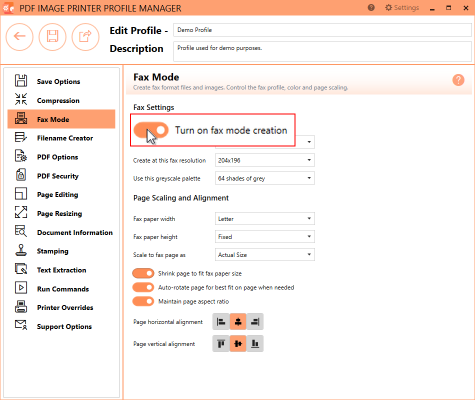Click the Page Editing icon
Image resolution: width=475 pixels, height=400 pixels.
pyautogui.click(x=21, y=194)
